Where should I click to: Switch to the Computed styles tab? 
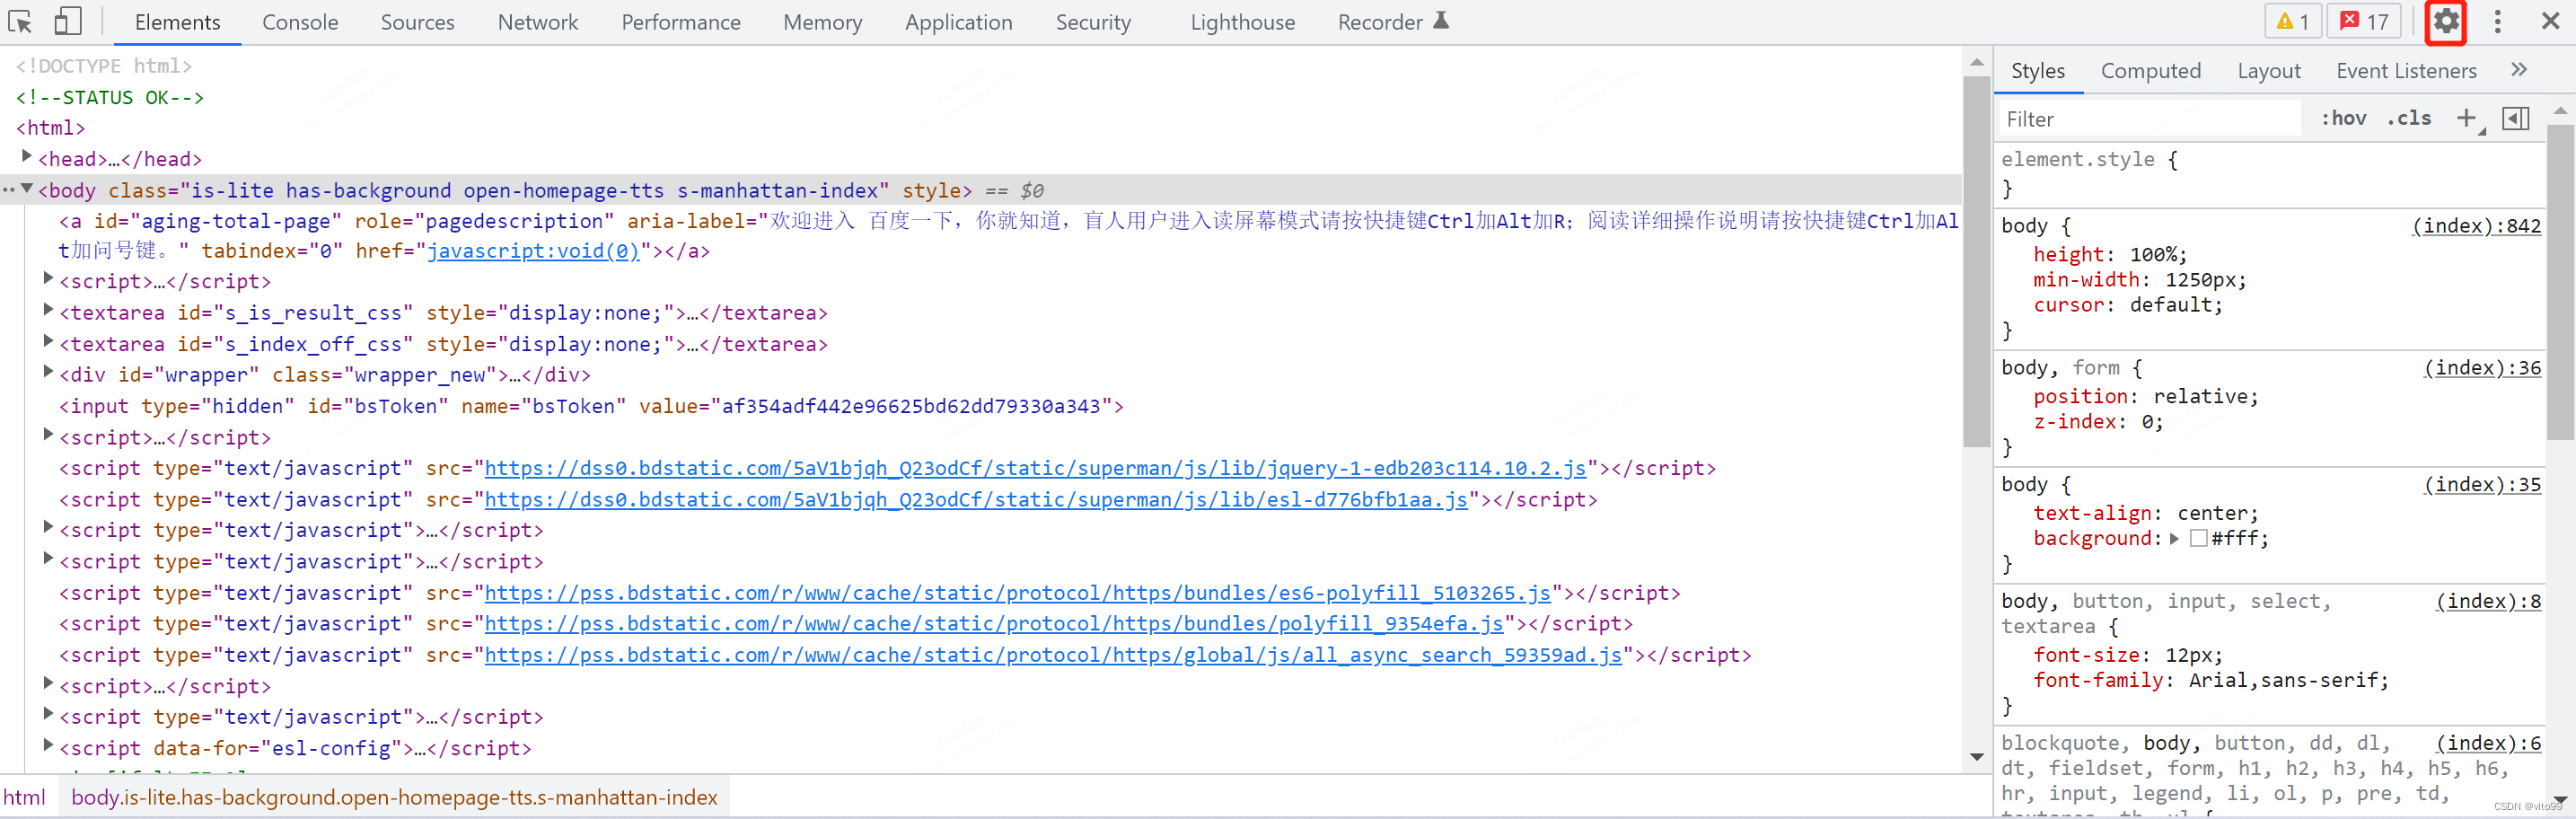pos(2150,70)
